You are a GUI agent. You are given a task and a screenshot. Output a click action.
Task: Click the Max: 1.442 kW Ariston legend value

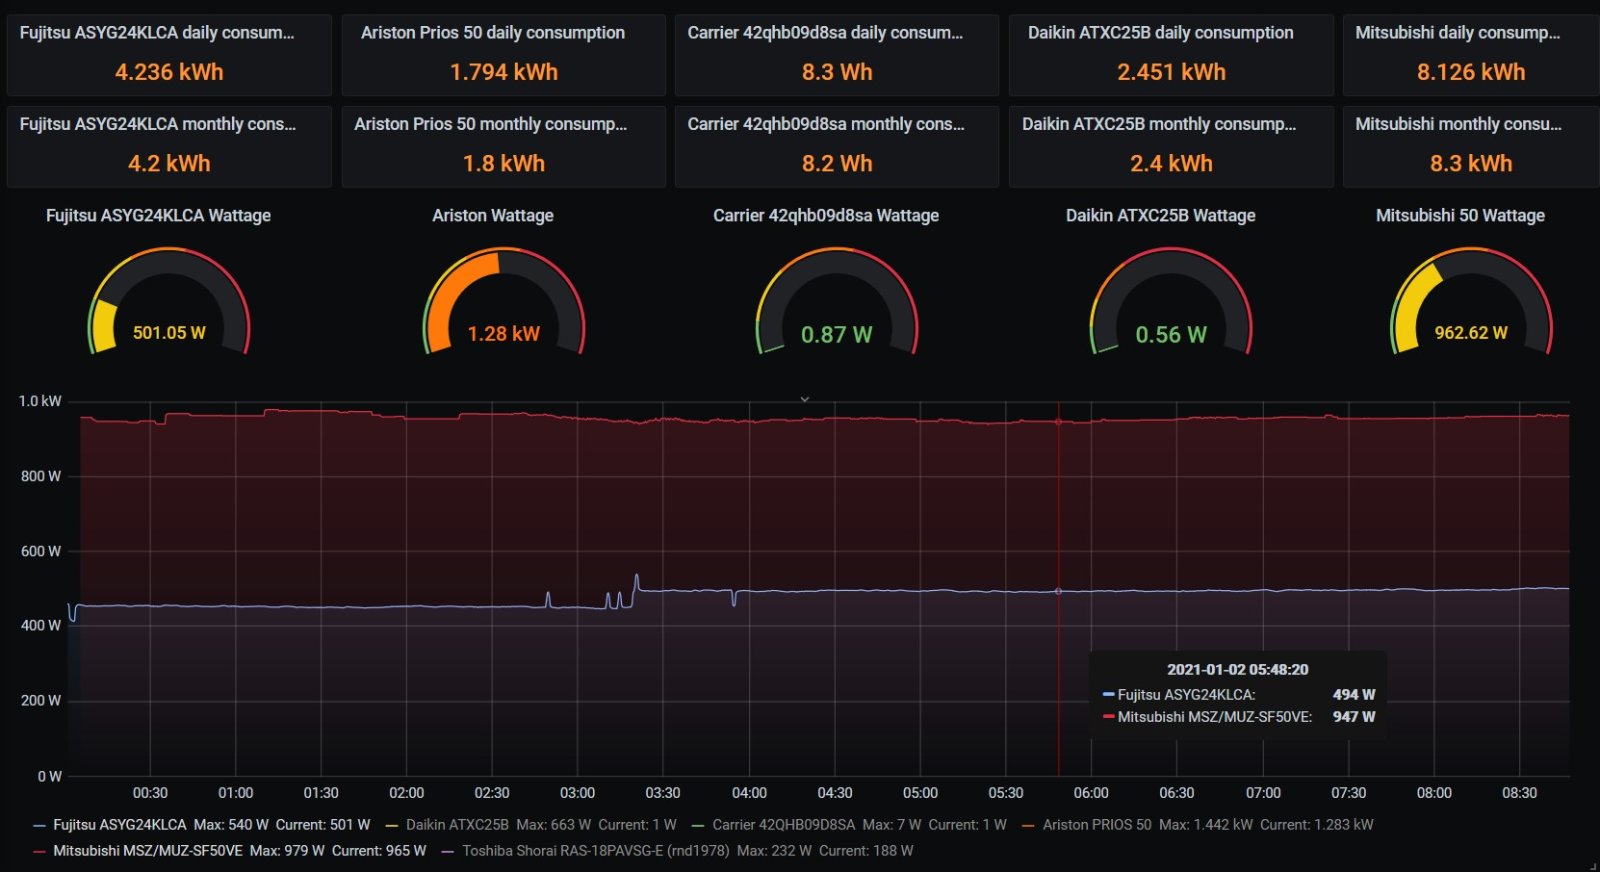tap(1206, 825)
